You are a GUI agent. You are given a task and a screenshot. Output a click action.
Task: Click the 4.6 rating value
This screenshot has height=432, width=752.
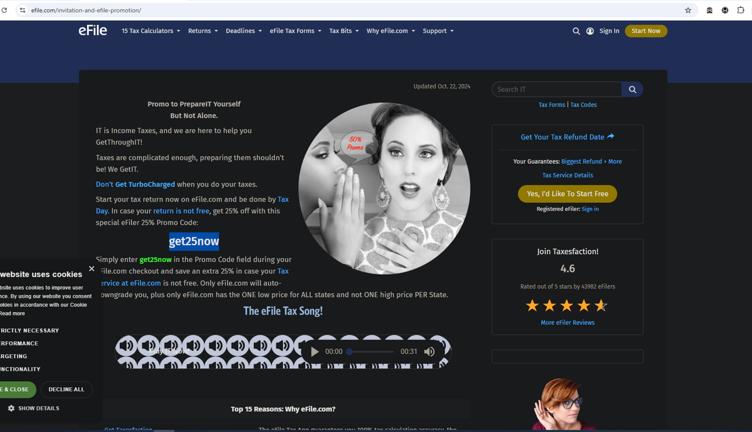567,269
